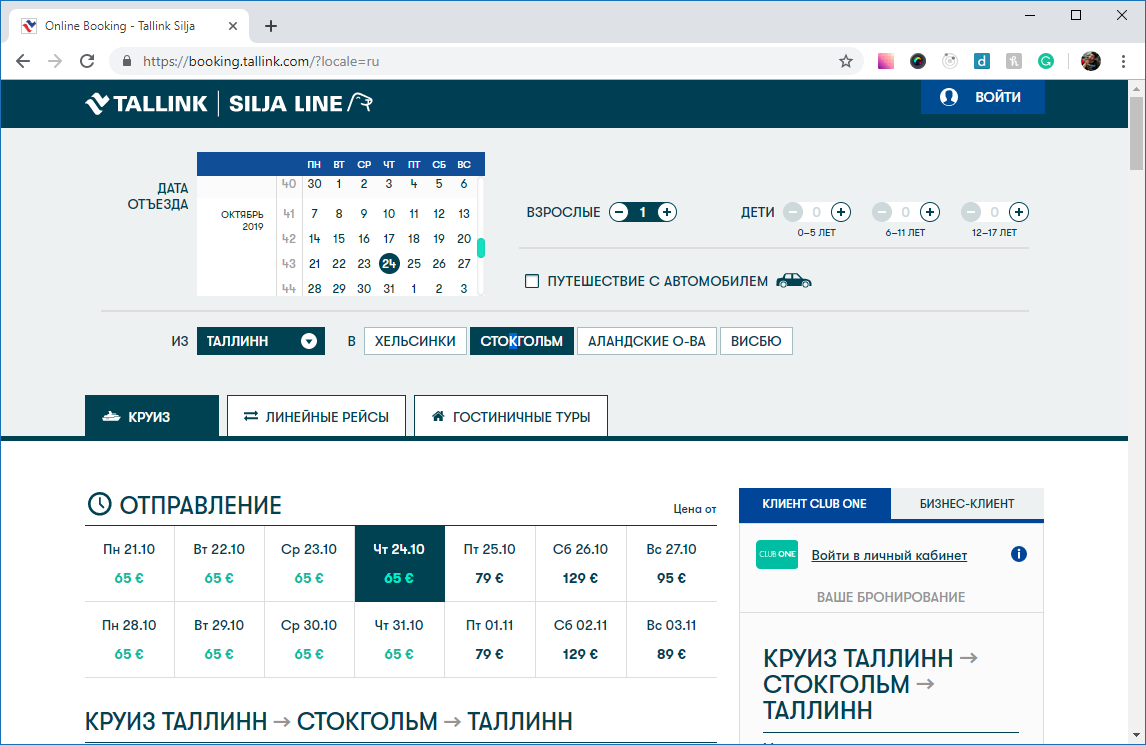Image resolution: width=1146 pixels, height=745 pixels.
Task: Choose departure Чт 31.10 for 65 €
Action: pos(399,640)
